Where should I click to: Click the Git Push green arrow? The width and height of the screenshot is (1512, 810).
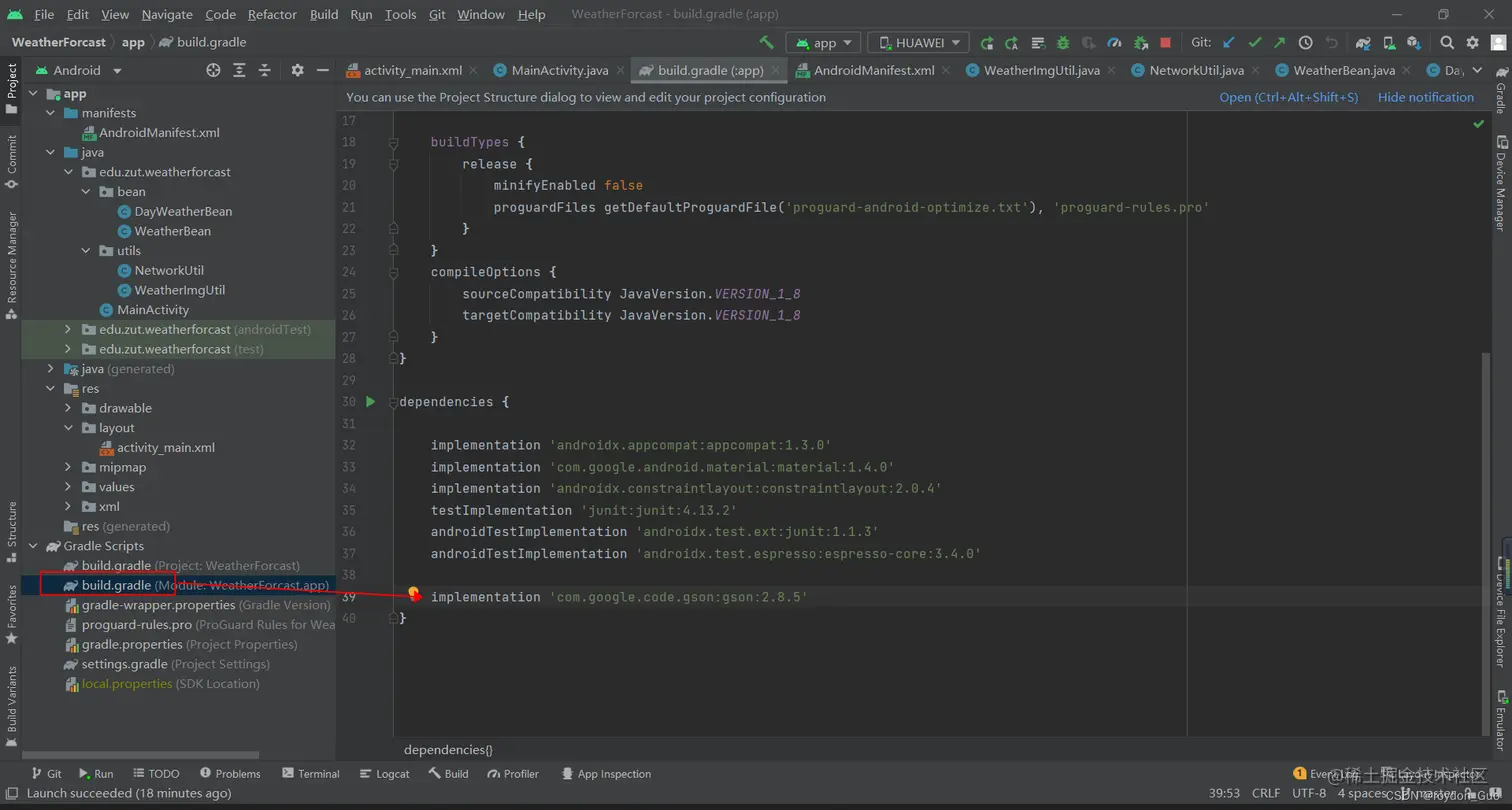pos(1280,43)
